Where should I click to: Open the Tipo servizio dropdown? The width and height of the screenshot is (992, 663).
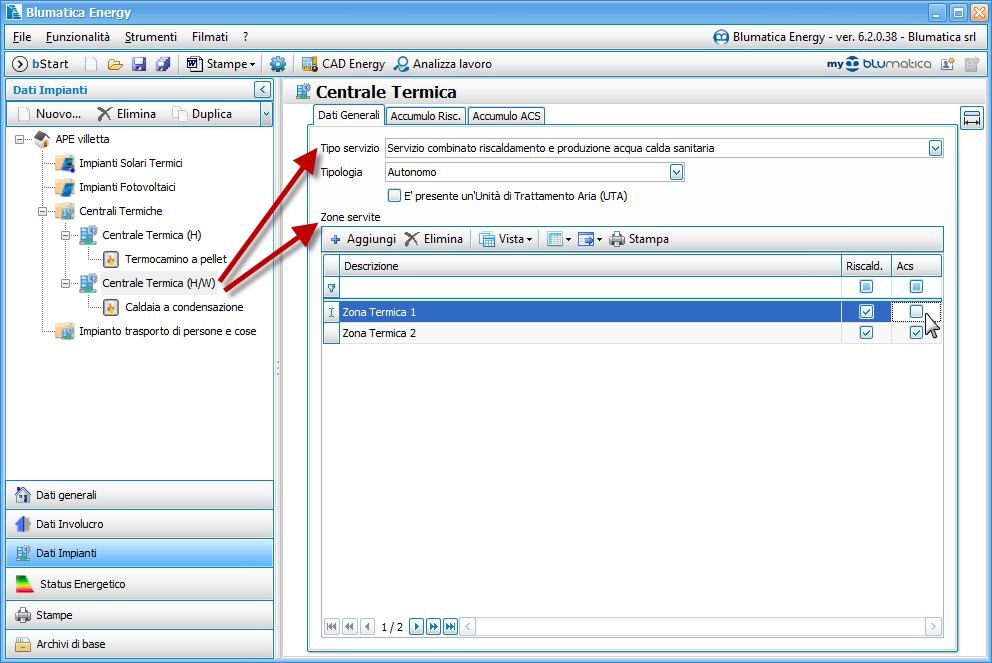(x=936, y=148)
